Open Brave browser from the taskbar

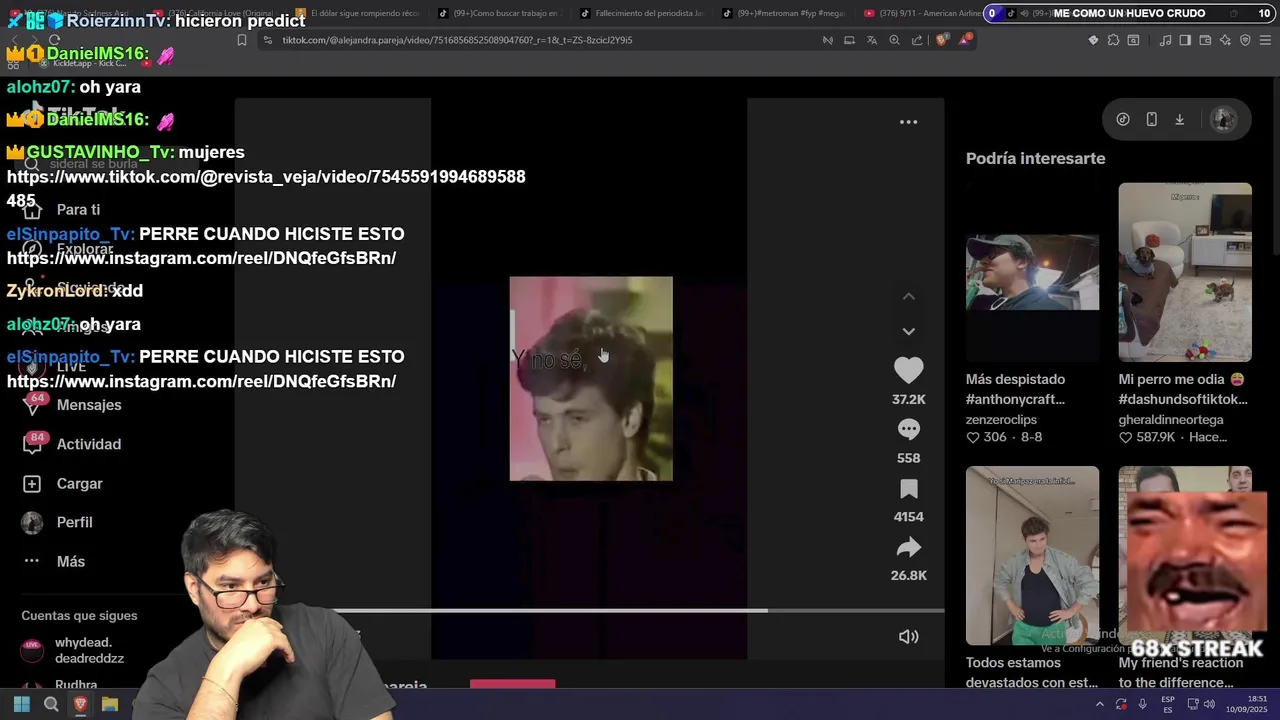[81, 705]
